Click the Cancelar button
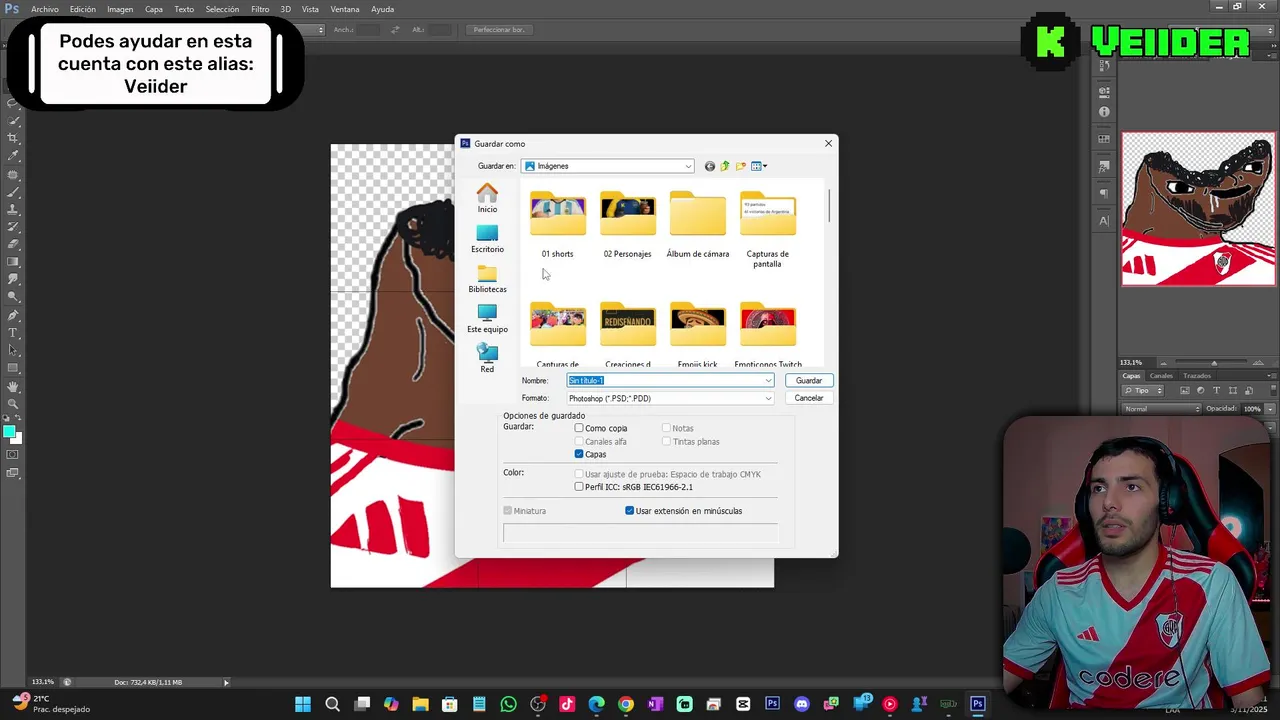Image resolution: width=1280 pixels, height=720 pixels. tap(809, 398)
